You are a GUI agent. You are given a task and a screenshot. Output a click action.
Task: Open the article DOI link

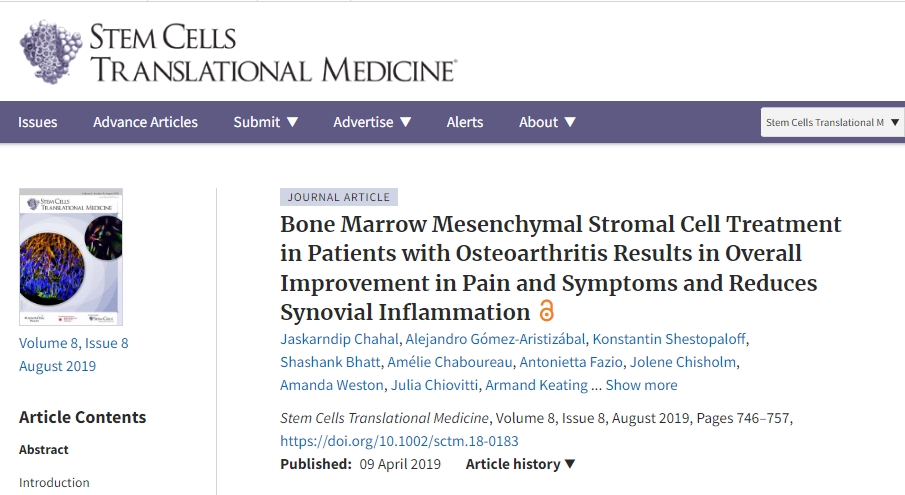point(399,441)
